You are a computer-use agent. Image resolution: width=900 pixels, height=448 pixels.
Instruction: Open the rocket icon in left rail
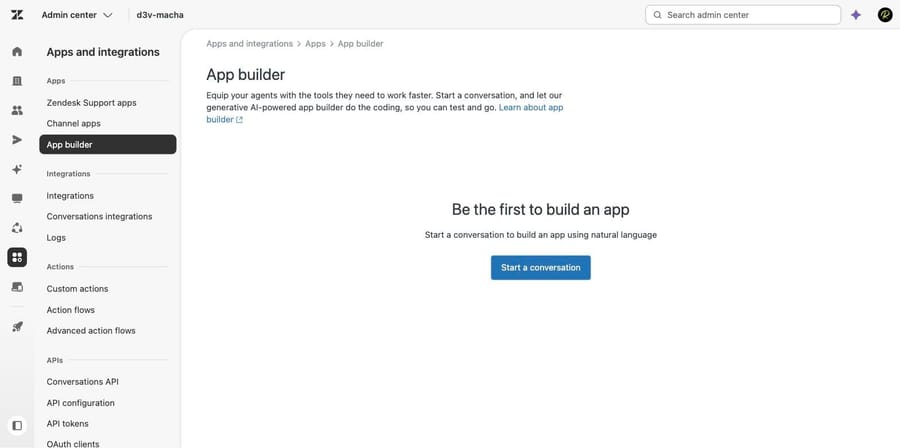(x=17, y=326)
